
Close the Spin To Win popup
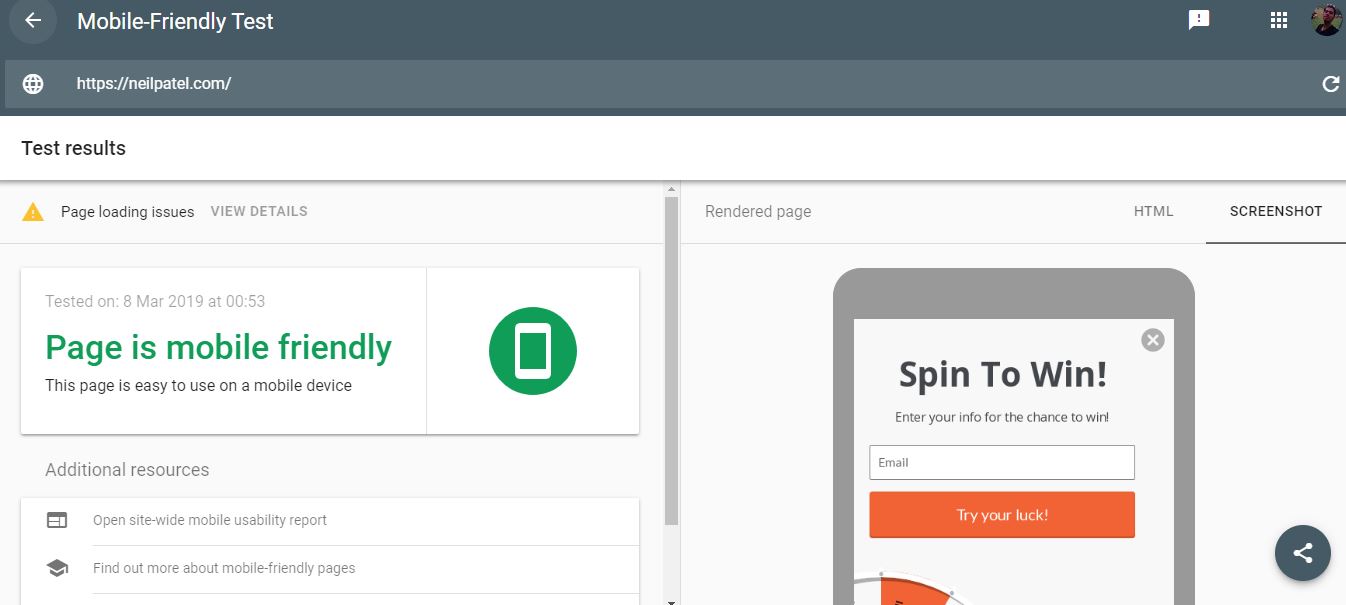point(1153,340)
